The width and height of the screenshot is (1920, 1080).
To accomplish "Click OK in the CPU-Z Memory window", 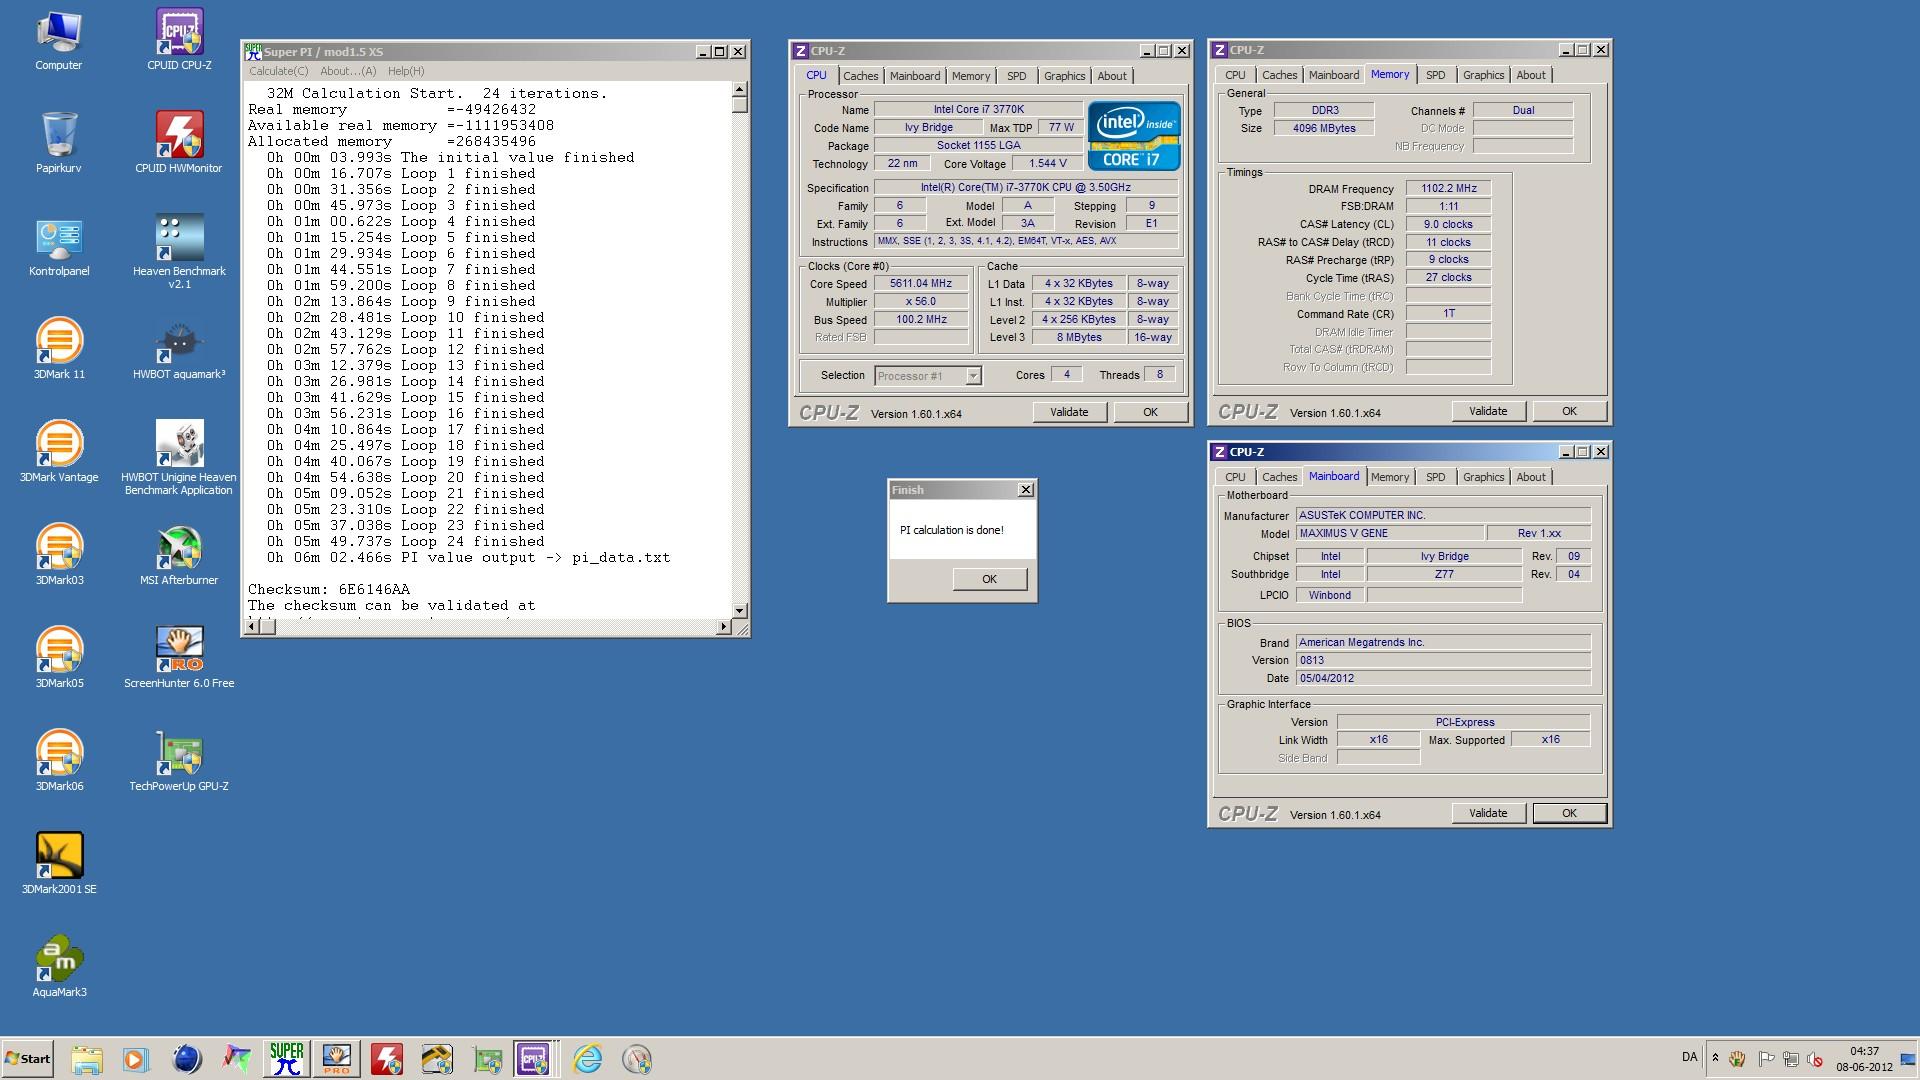I will tap(1569, 411).
